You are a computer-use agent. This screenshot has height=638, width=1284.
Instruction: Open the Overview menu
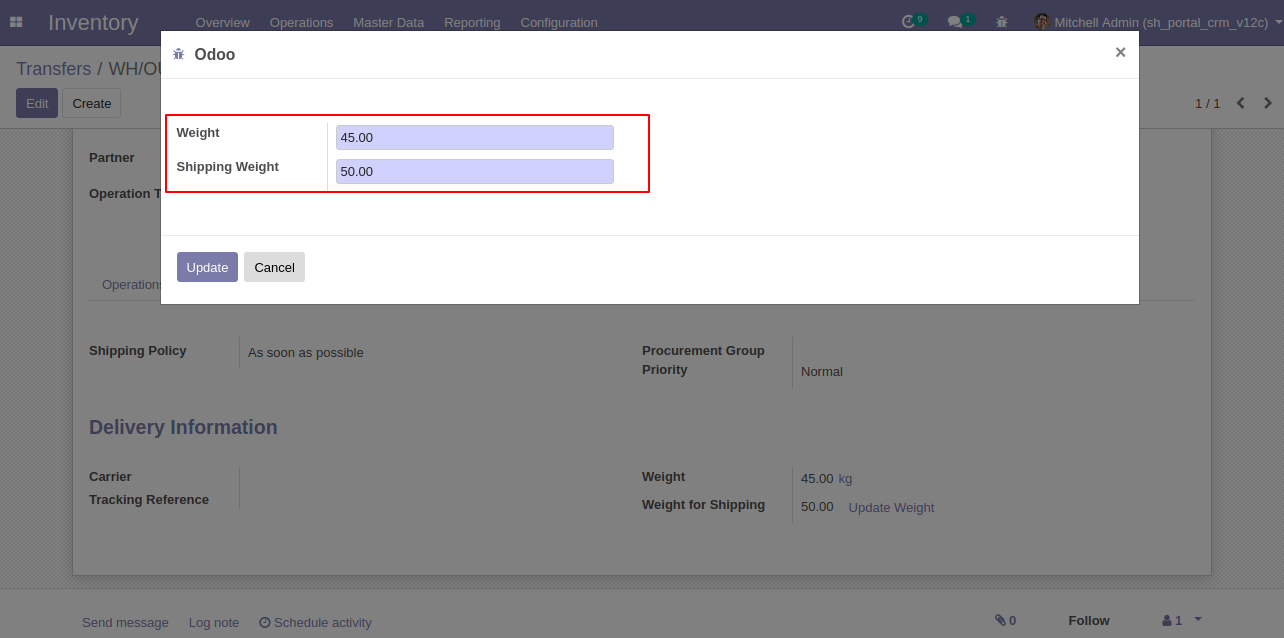click(x=223, y=22)
